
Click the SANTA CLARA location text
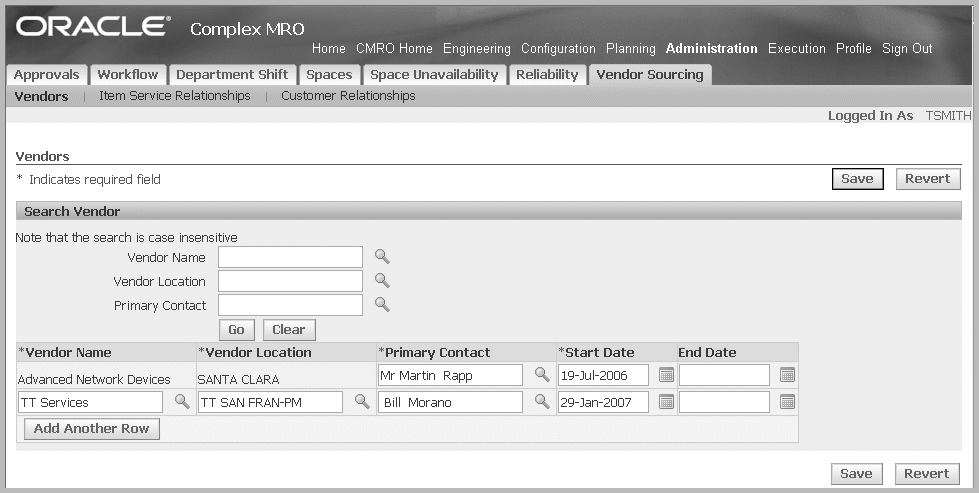pyautogui.click(x=239, y=379)
